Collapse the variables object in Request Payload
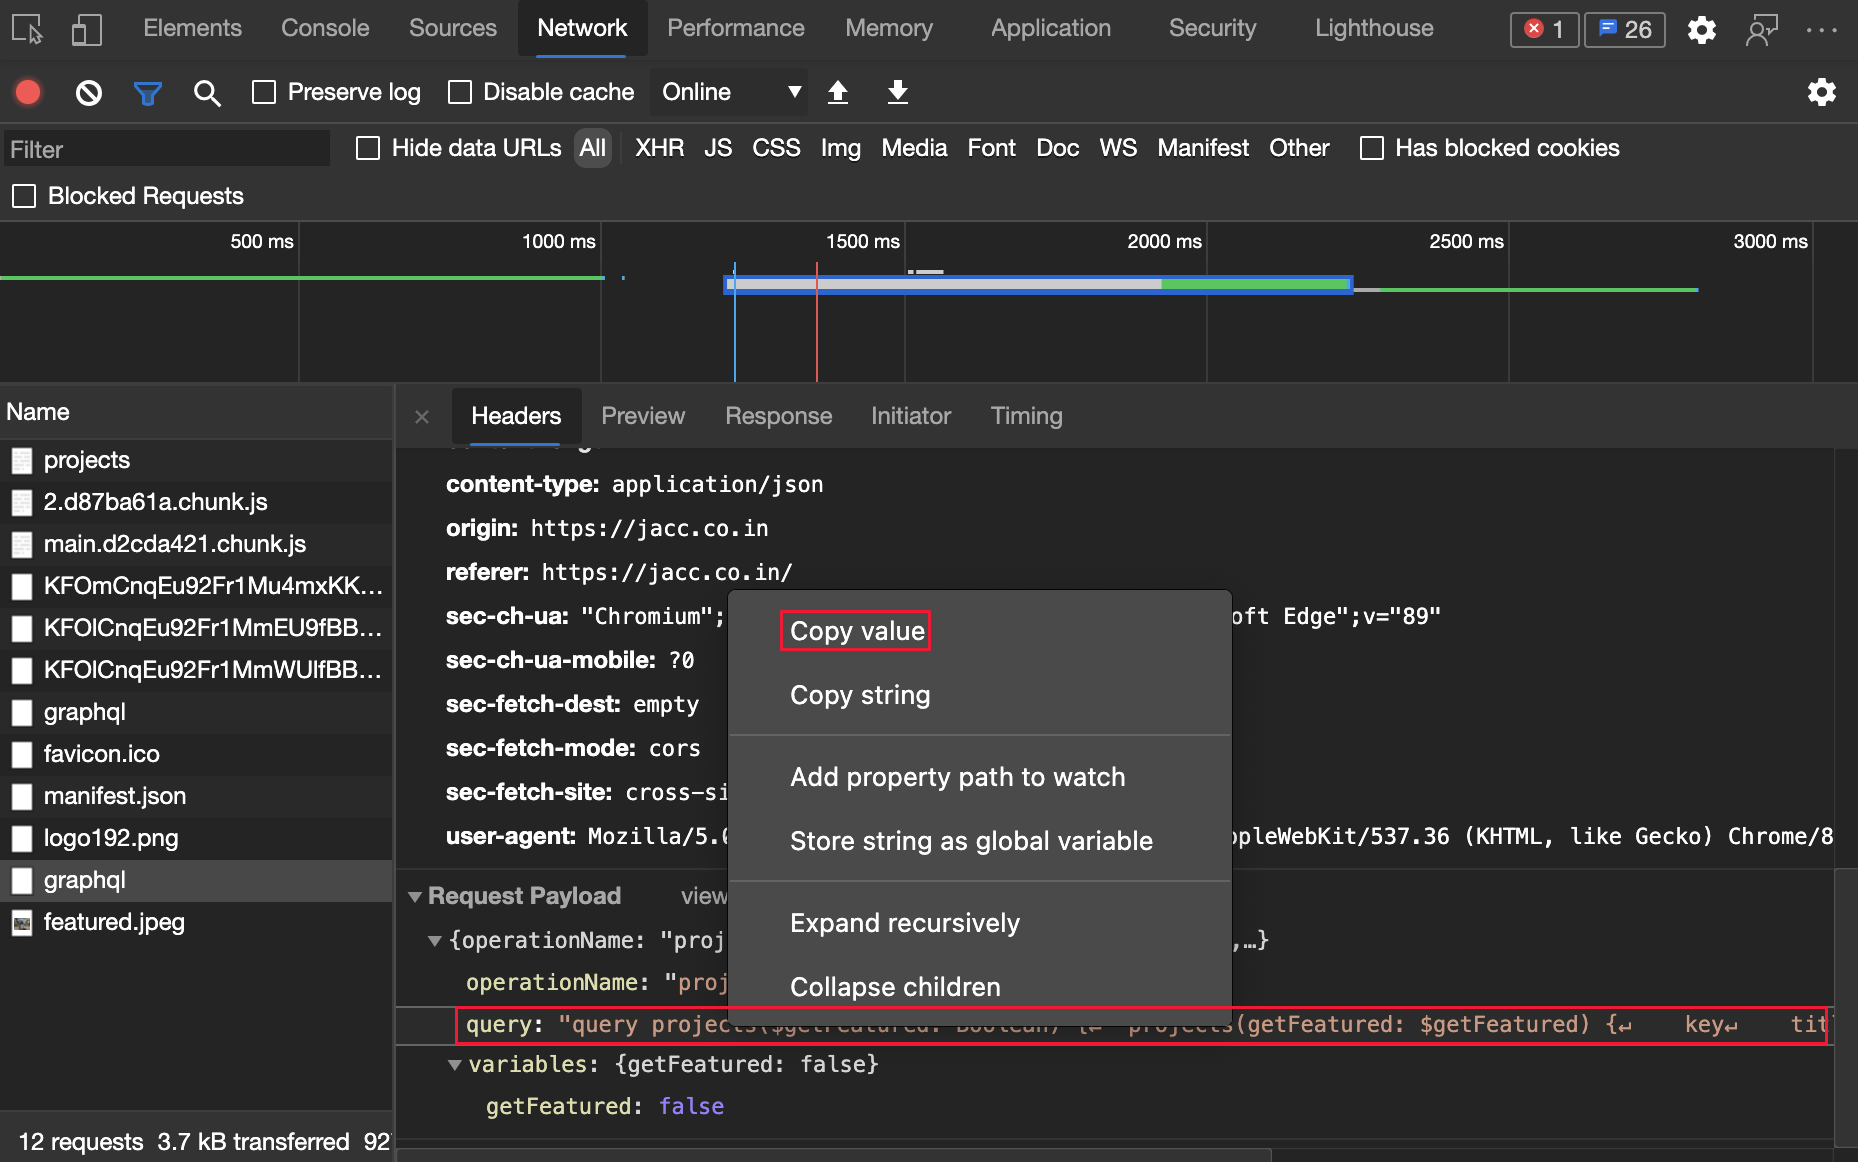The image size is (1858, 1162). click(455, 1064)
